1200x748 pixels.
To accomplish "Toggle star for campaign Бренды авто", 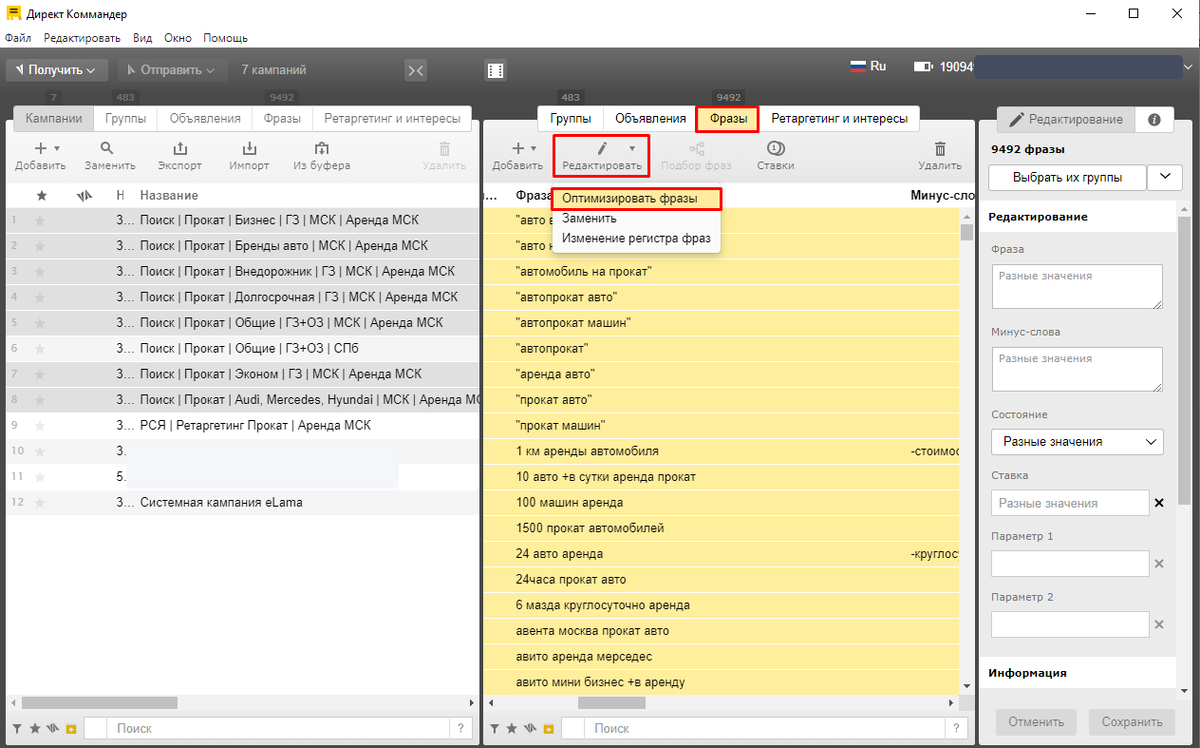I will 41,245.
